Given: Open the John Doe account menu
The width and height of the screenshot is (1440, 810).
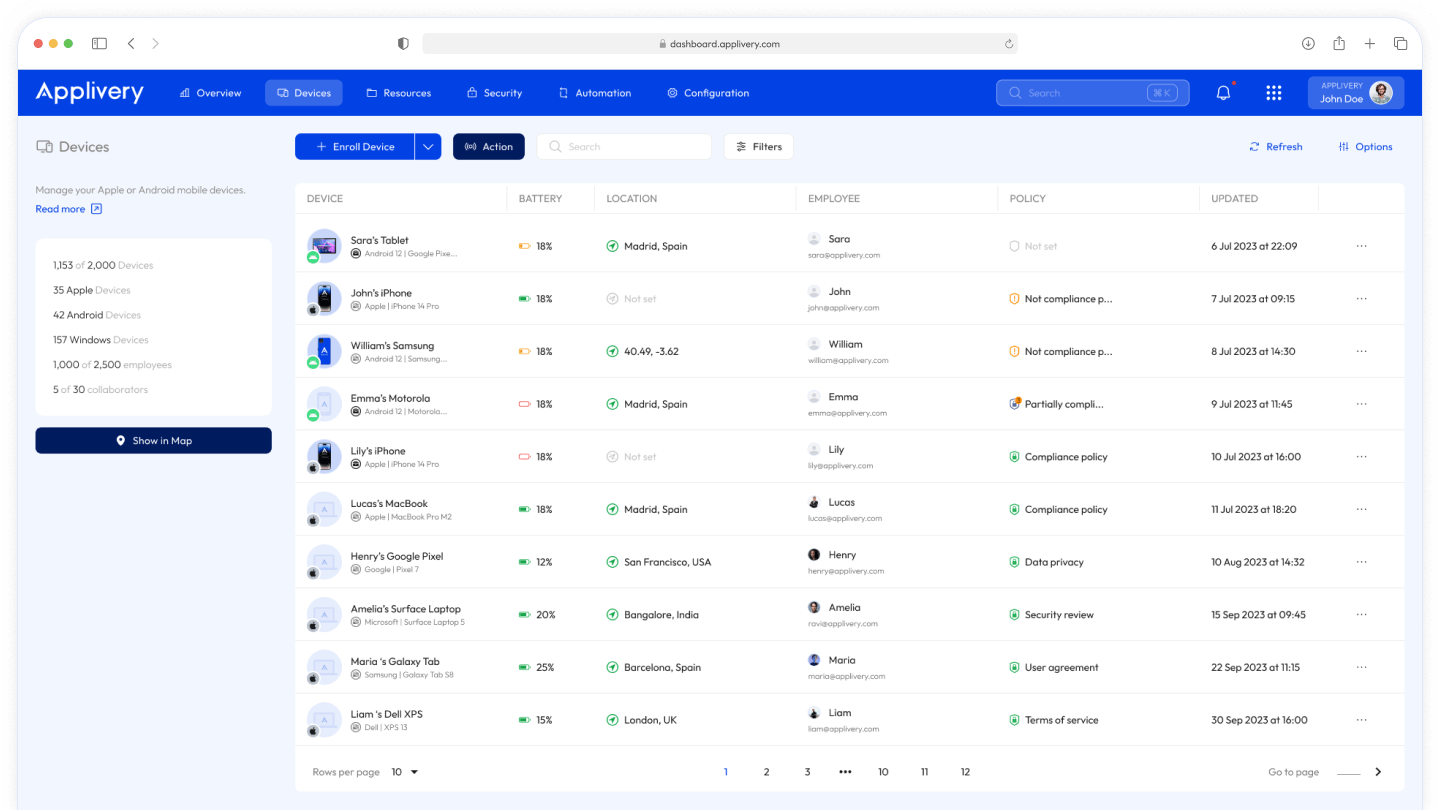Looking at the screenshot, I should coord(1355,93).
